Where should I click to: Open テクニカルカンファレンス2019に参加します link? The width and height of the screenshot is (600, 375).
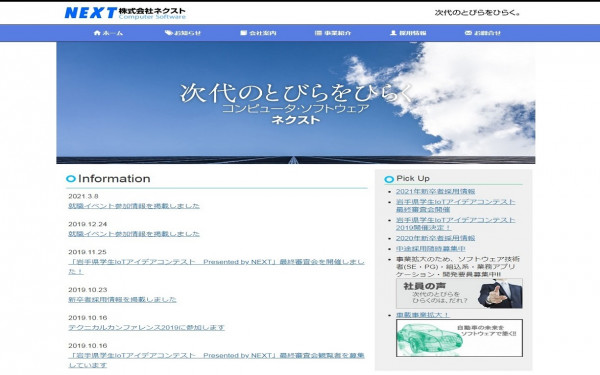147,328
